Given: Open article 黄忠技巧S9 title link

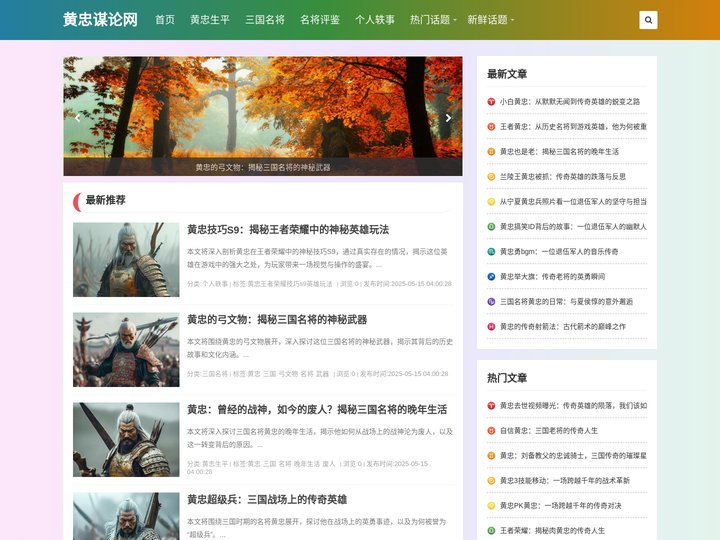Looking at the screenshot, I should pyautogui.click(x=288, y=230).
